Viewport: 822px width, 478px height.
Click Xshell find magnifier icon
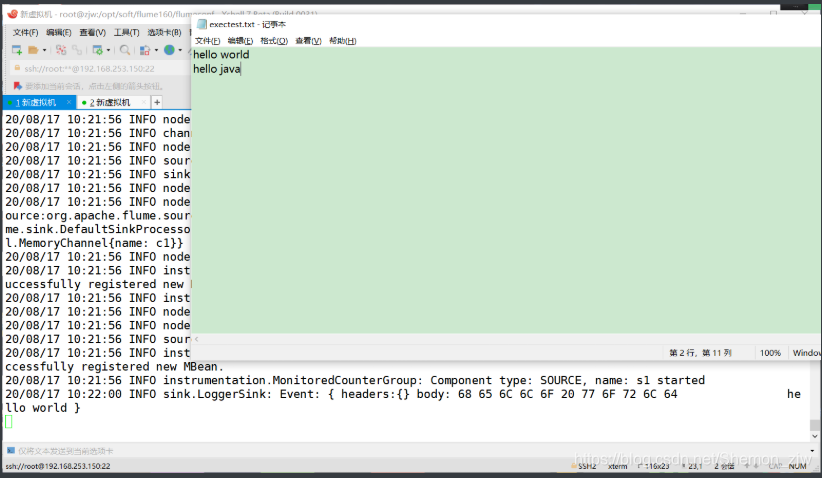[125, 50]
